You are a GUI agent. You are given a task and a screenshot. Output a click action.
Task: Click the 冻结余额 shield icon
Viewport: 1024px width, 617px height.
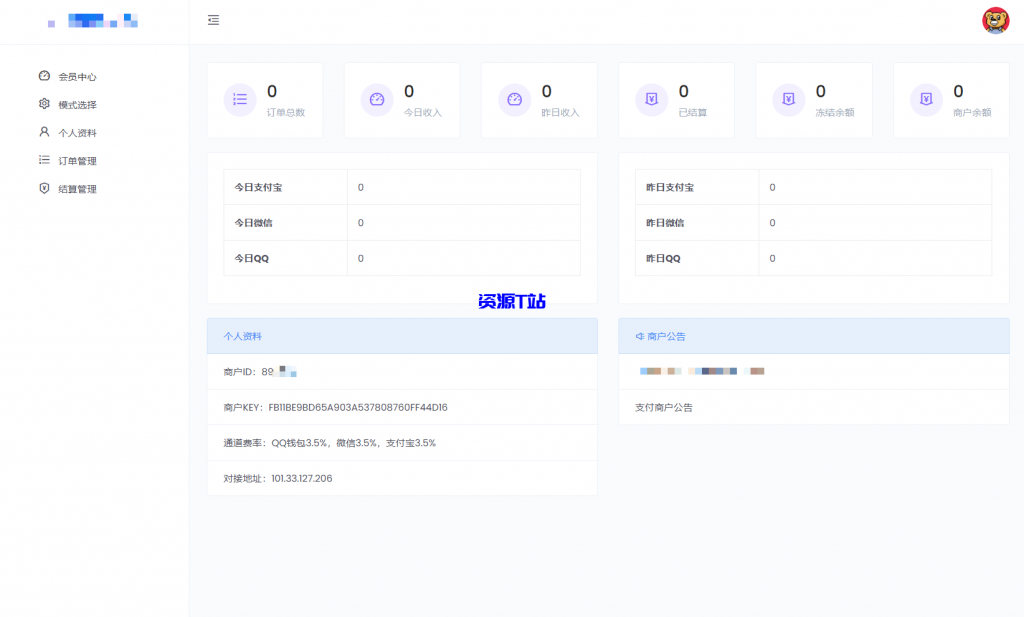(788, 99)
